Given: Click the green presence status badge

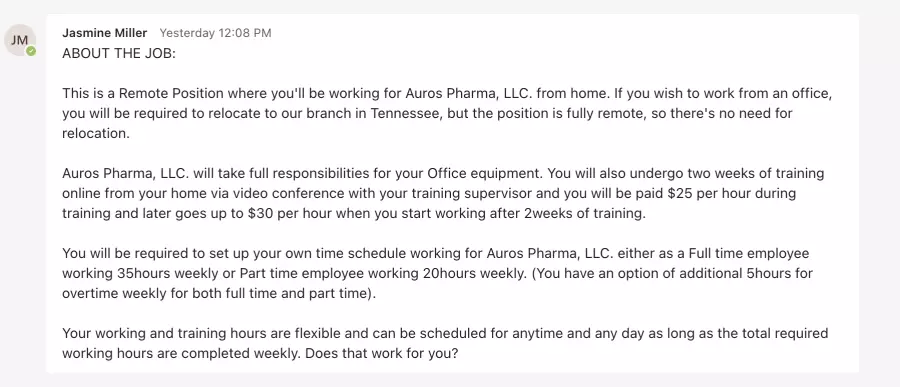Looking at the screenshot, I should (x=31, y=51).
